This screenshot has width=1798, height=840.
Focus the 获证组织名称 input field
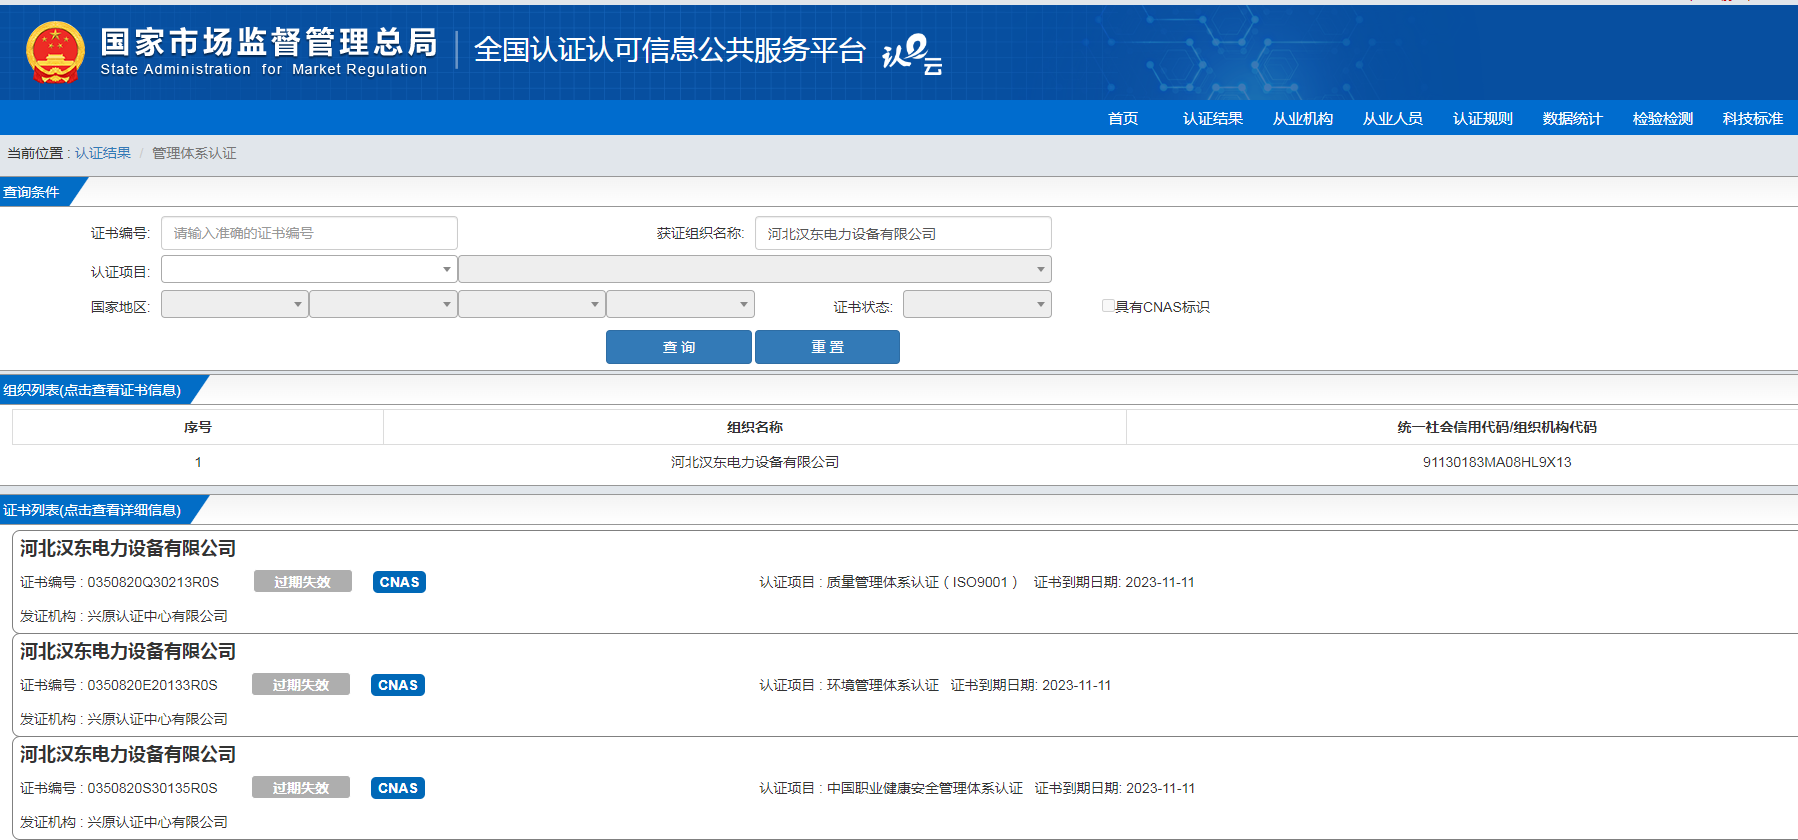pyautogui.click(x=903, y=233)
